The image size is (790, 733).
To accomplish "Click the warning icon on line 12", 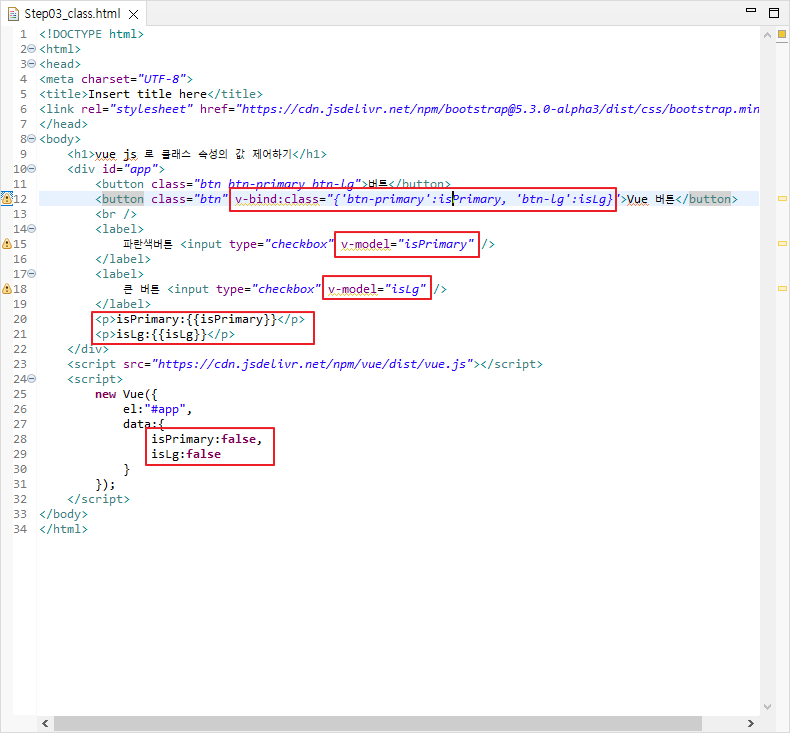I will (7, 198).
